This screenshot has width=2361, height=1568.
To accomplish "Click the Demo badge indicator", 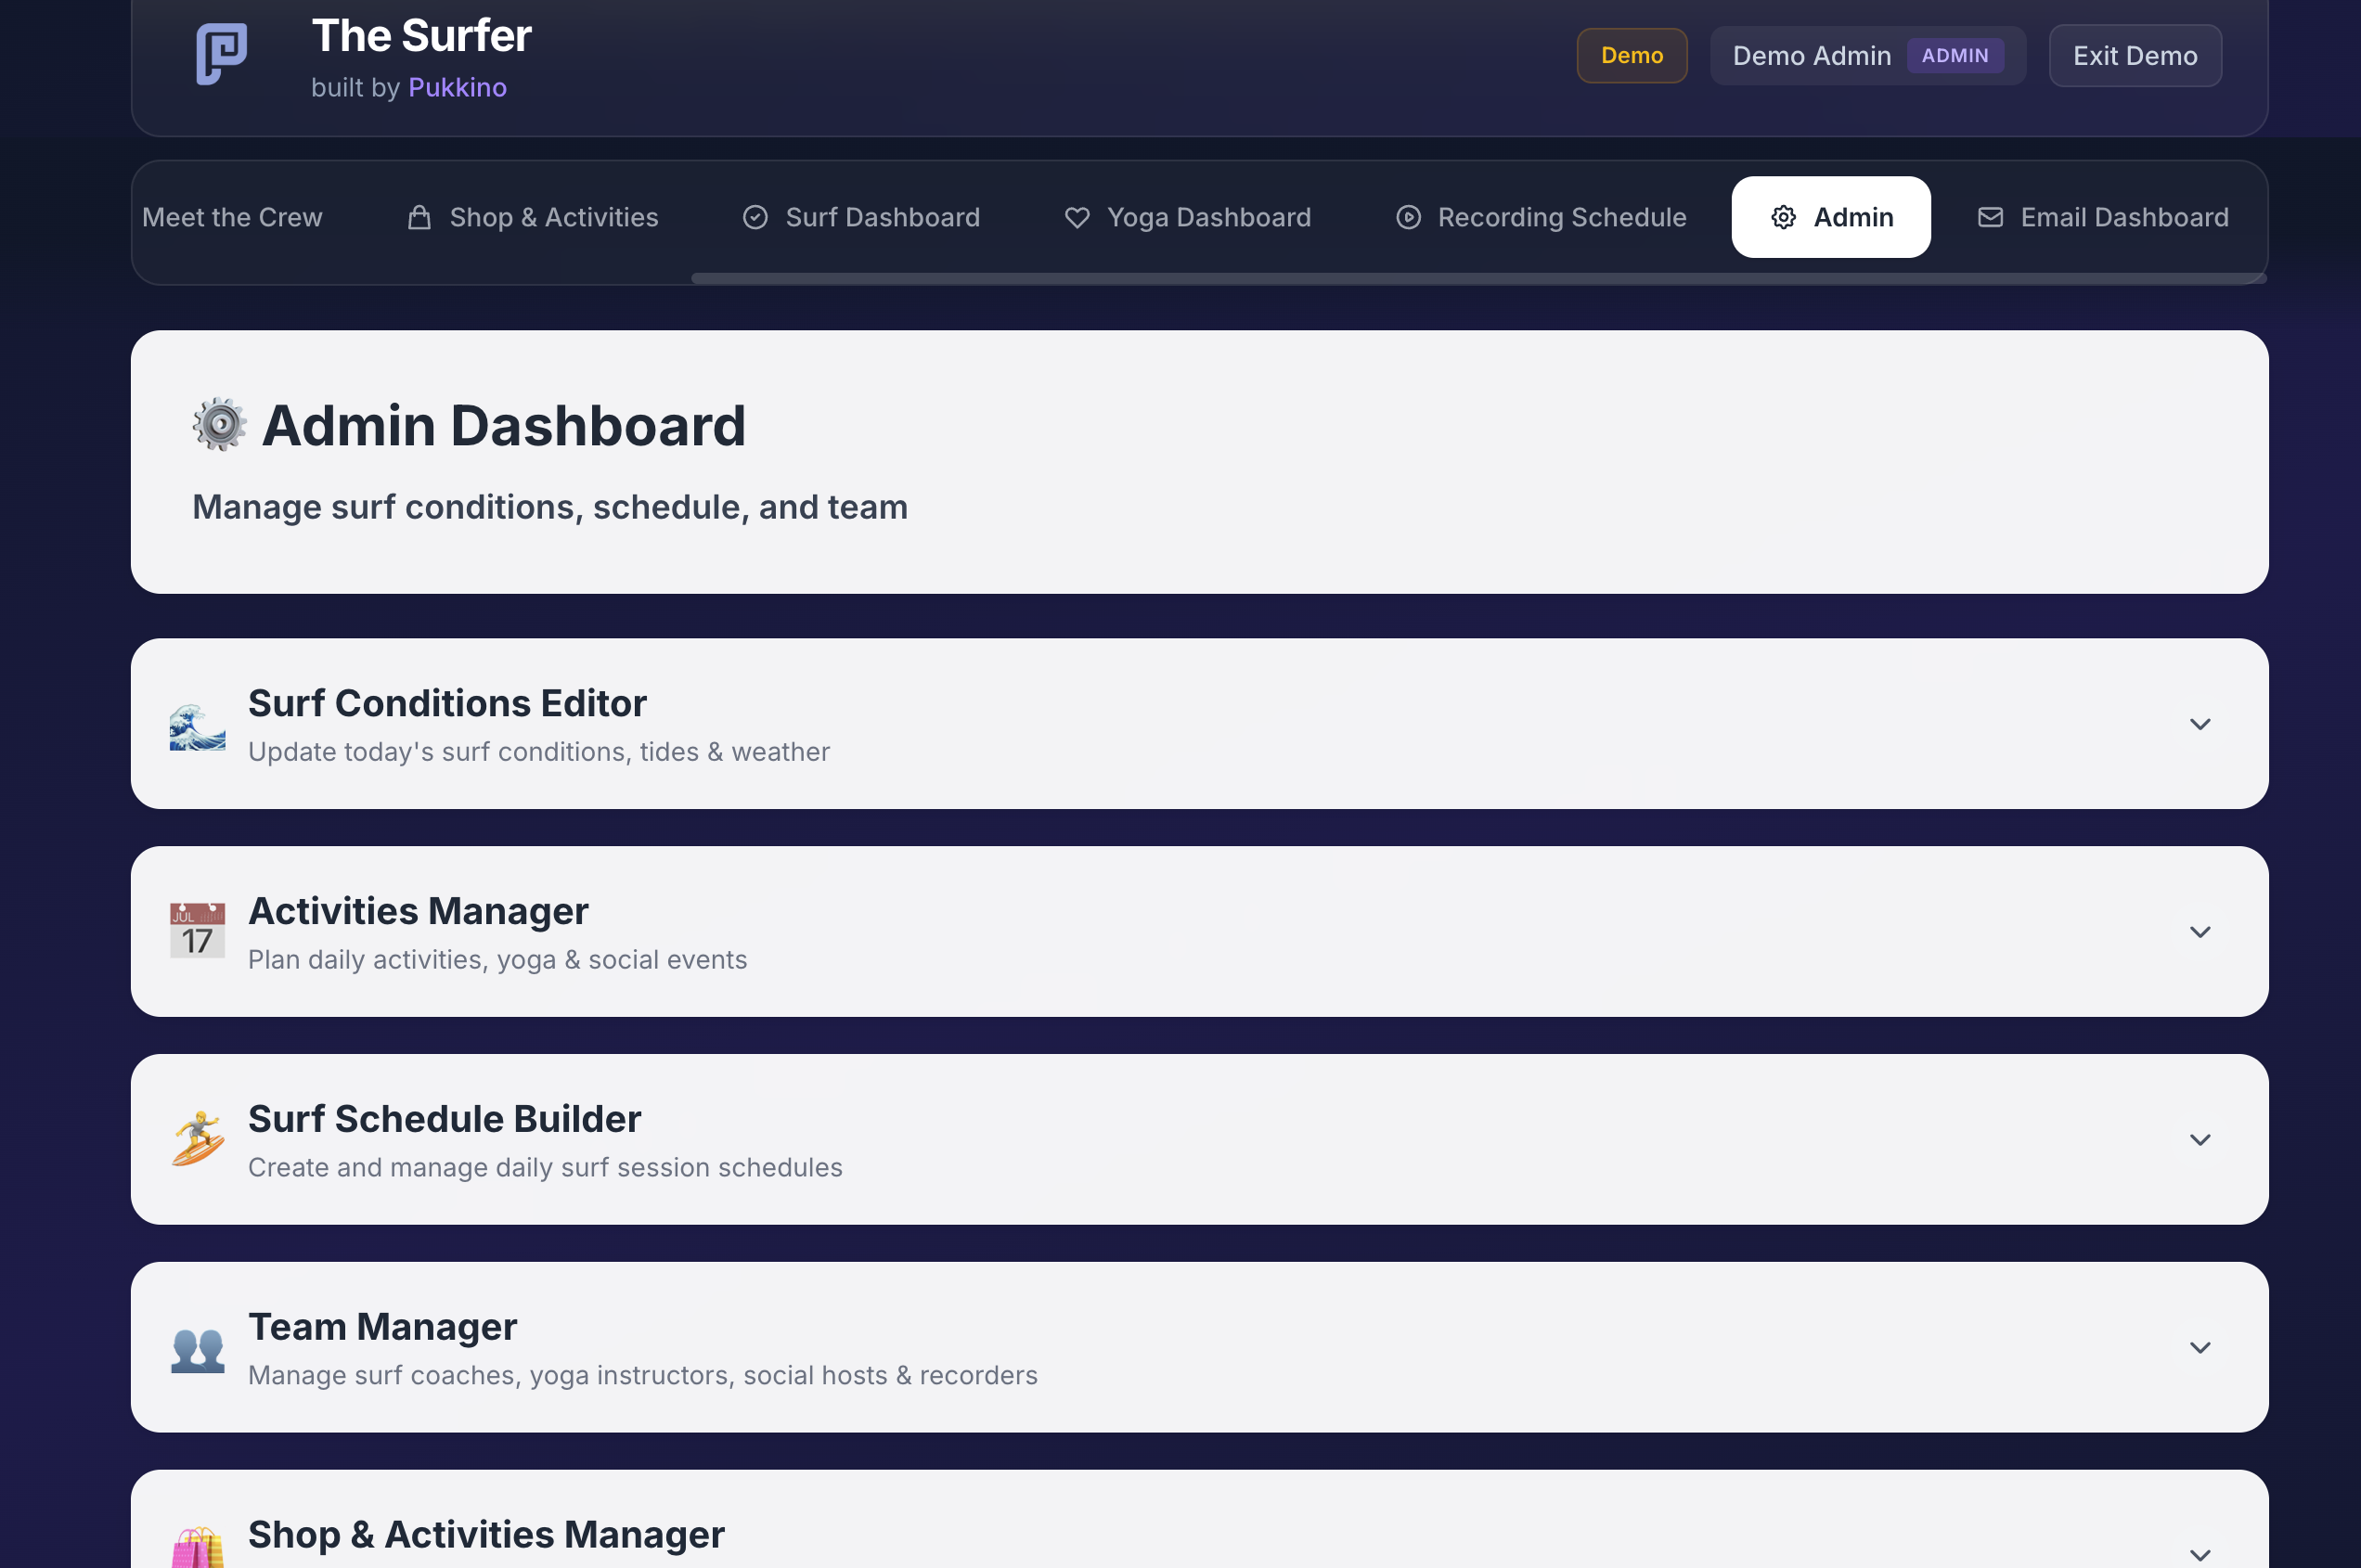I will pyautogui.click(x=1631, y=55).
